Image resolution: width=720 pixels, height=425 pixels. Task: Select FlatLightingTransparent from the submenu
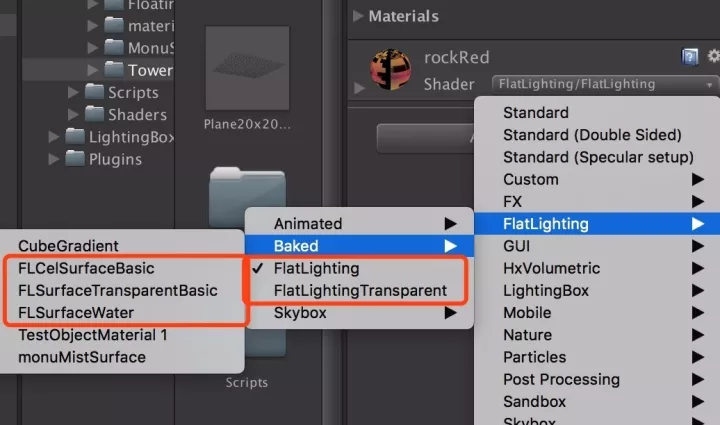click(359, 291)
